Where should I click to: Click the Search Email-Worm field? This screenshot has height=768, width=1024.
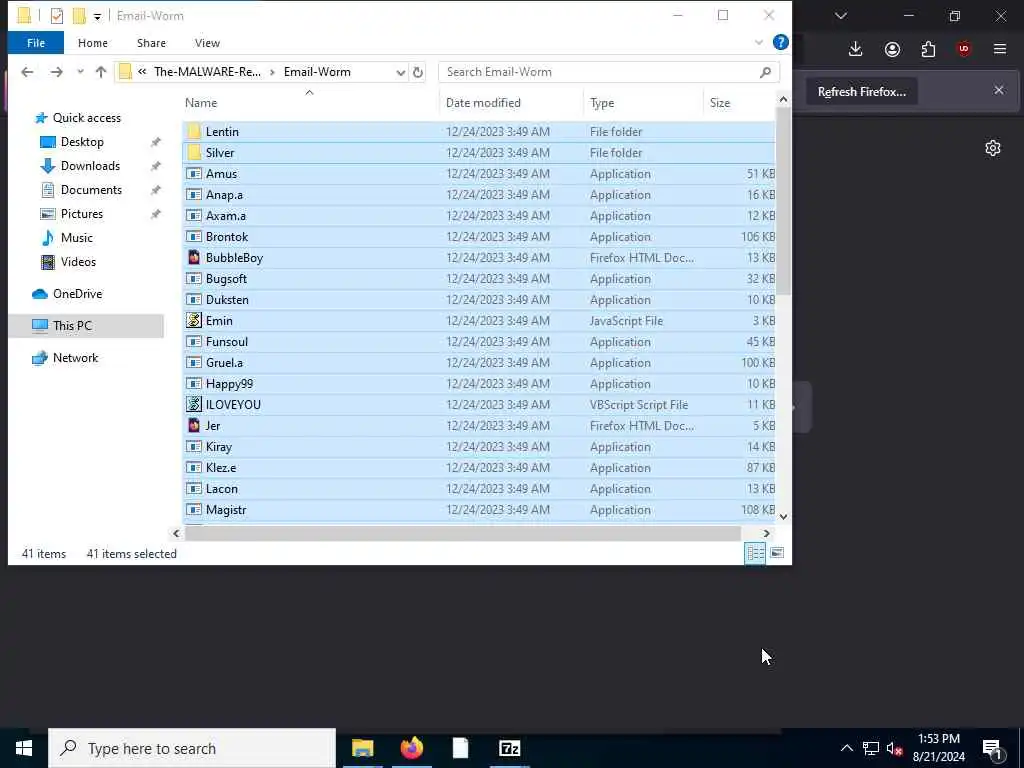pyautogui.click(x=609, y=72)
